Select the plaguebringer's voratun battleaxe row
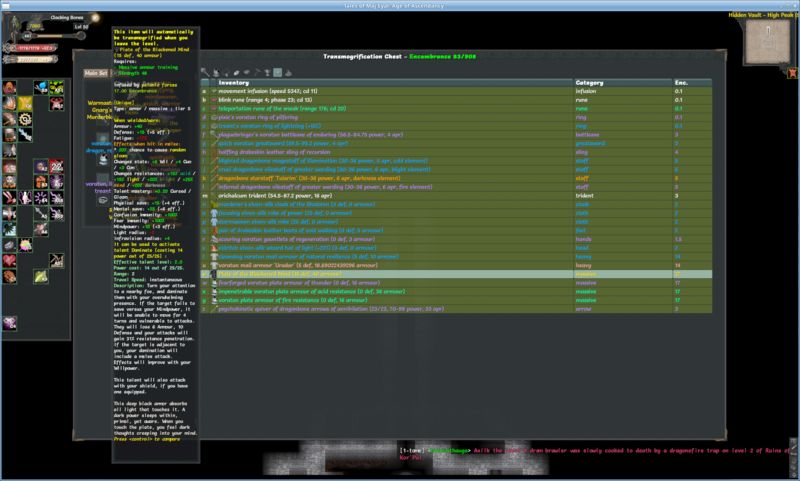This screenshot has height=481, width=800. [x=456, y=135]
